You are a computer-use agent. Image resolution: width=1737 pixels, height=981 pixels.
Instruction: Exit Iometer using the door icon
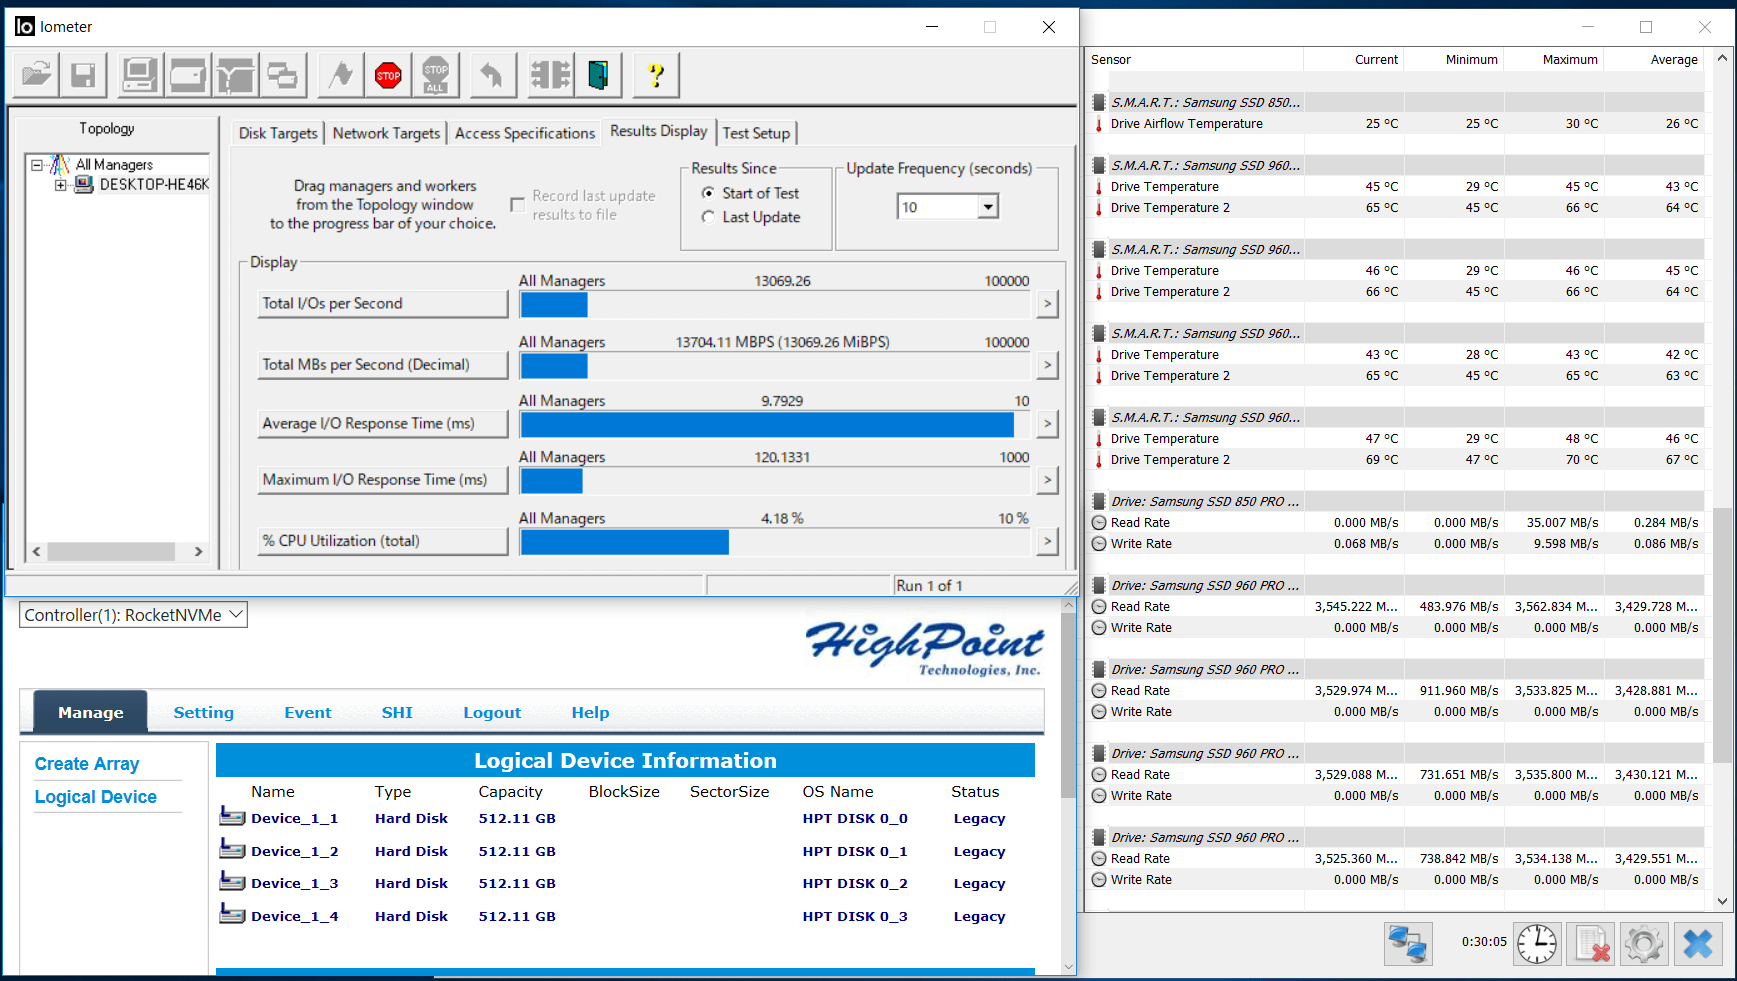click(x=598, y=75)
